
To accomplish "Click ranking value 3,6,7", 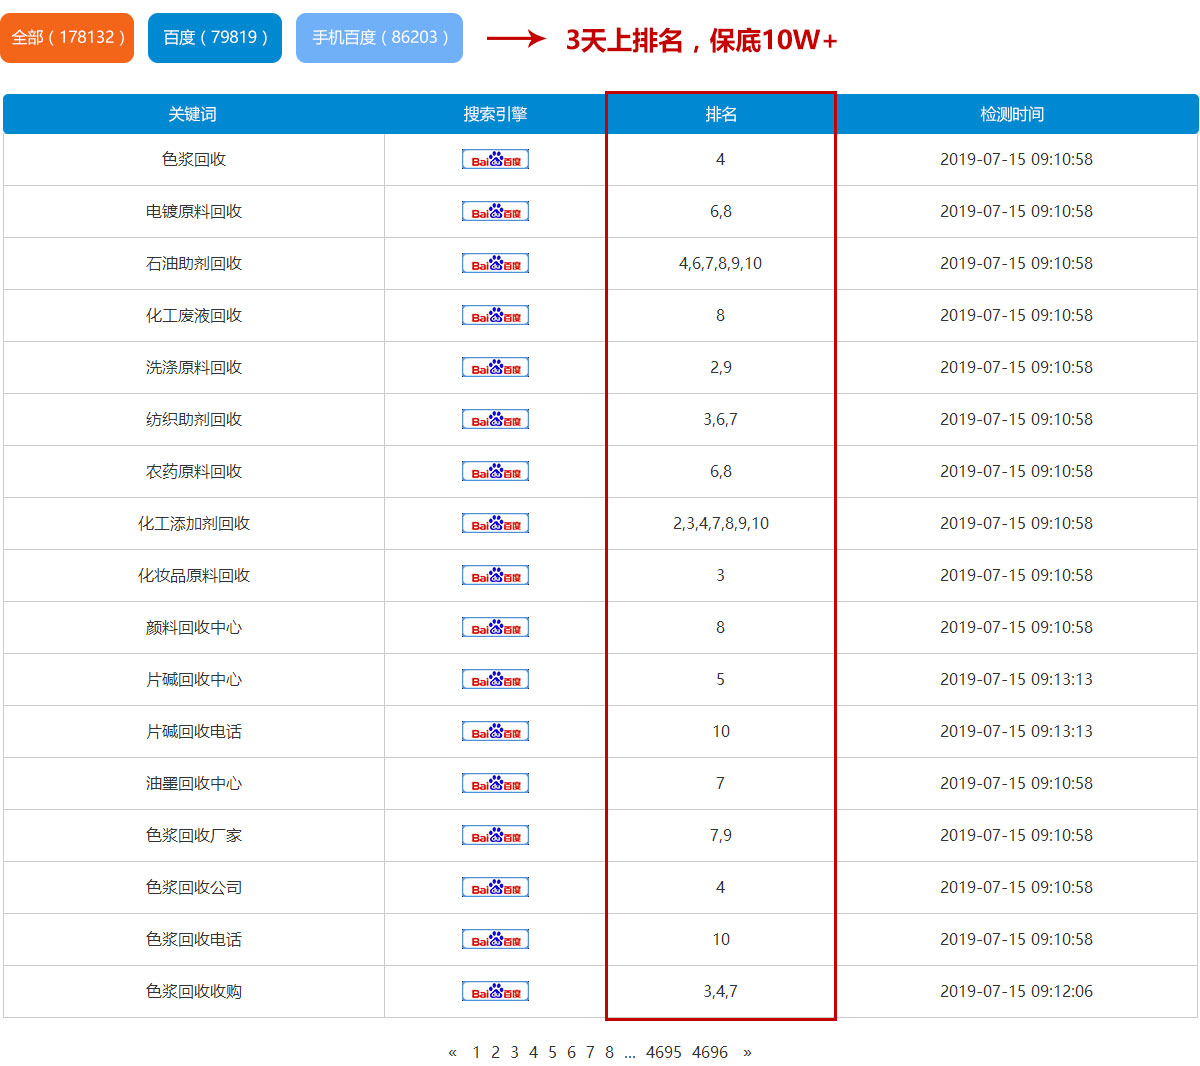I will click(x=721, y=419).
